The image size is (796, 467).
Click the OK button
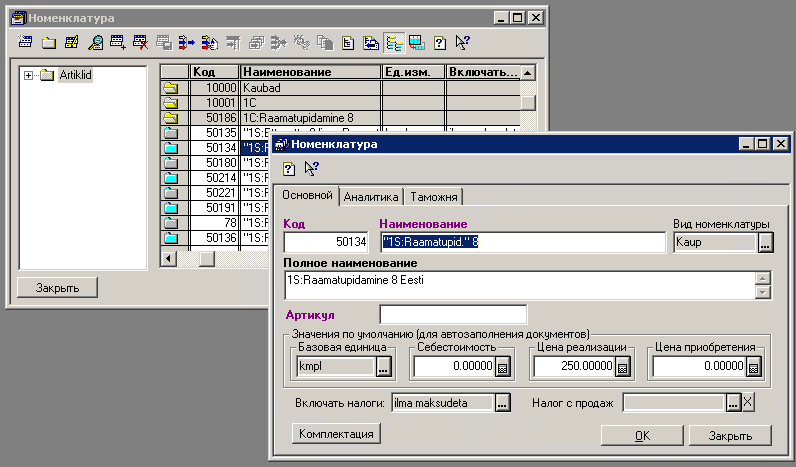pyautogui.click(x=642, y=436)
